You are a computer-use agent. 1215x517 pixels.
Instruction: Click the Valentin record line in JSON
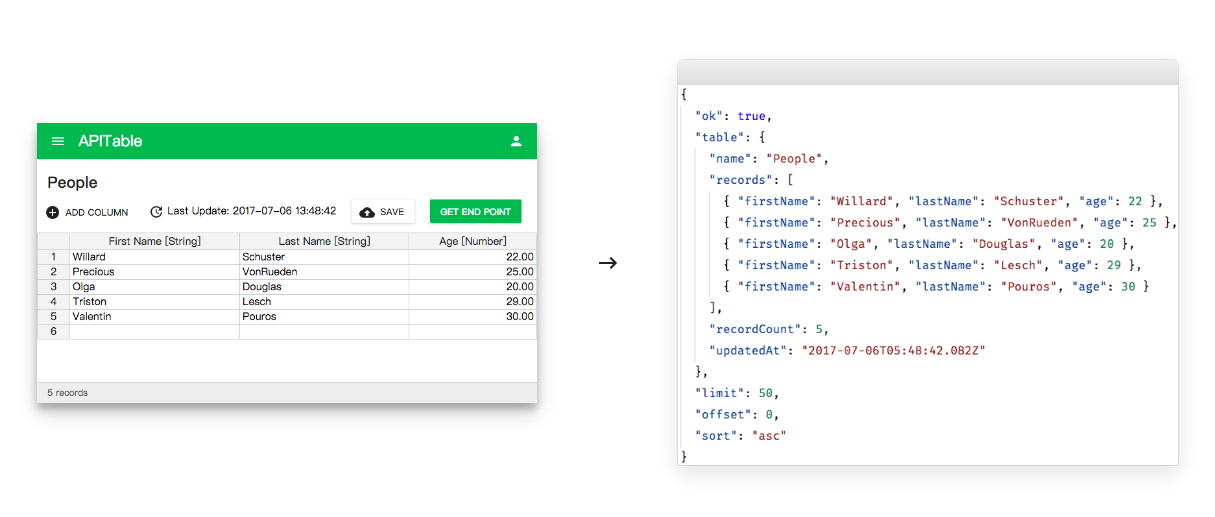click(x=936, y=287)
